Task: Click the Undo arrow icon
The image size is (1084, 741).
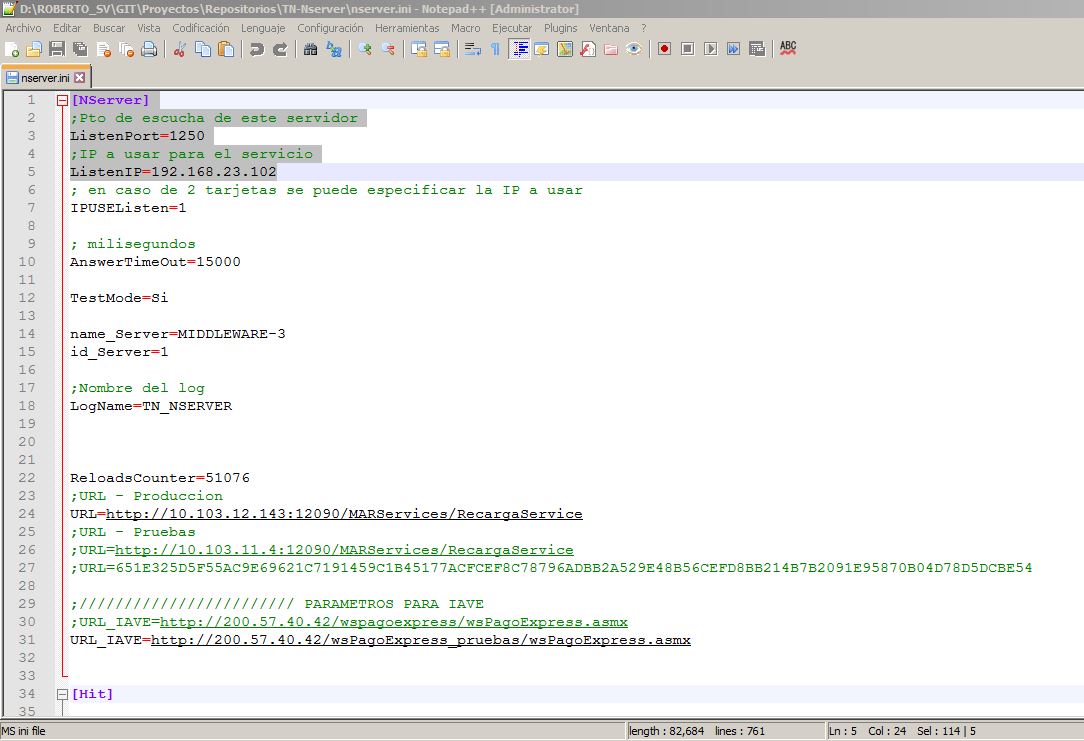Action: point(256,49)
